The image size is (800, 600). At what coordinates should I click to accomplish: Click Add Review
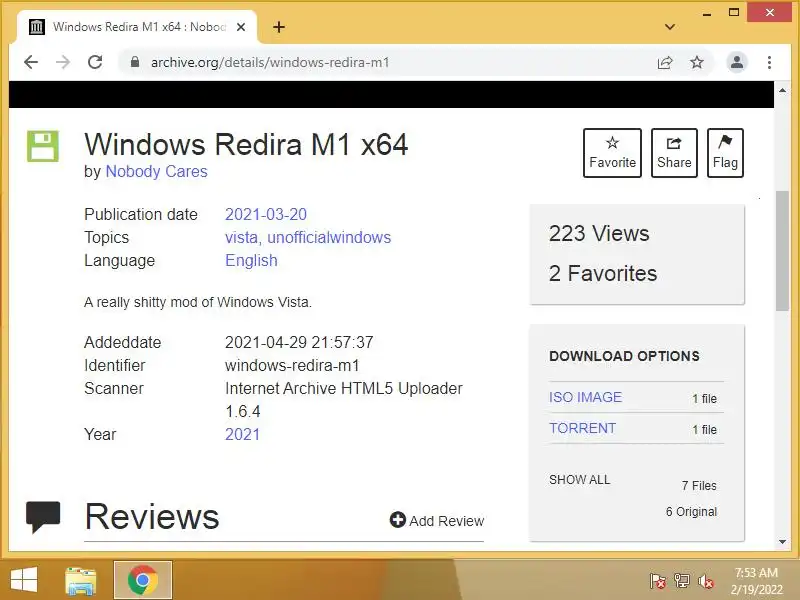point(437,520)
